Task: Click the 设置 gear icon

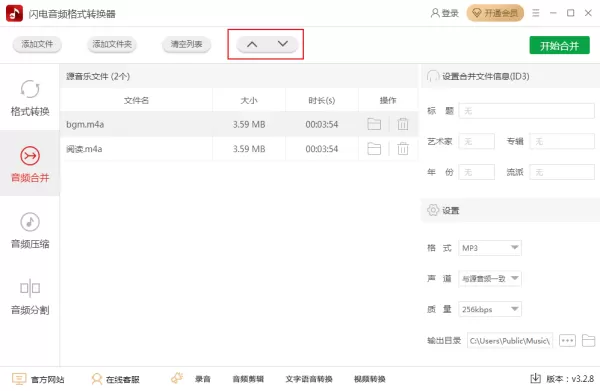Action: pos(433,210)
